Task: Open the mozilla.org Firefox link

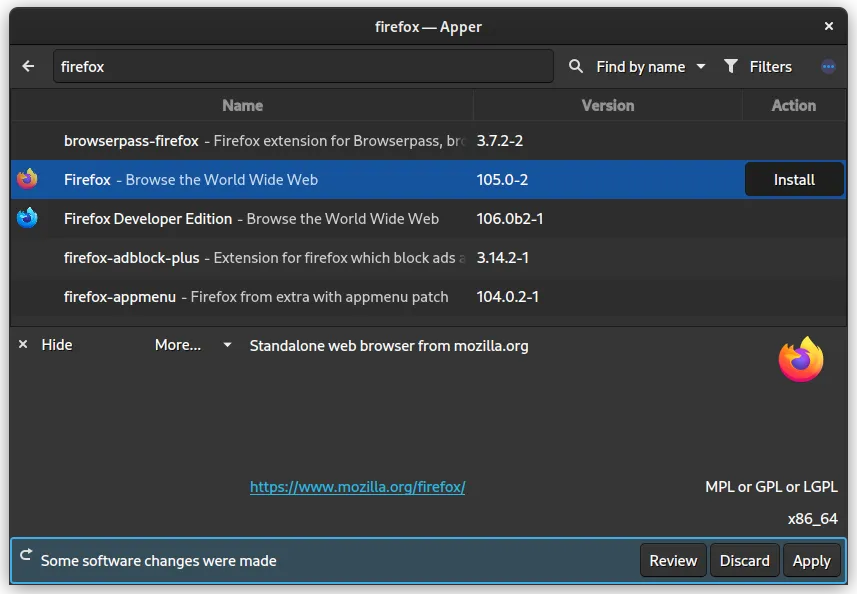Action: [x=357, y=487]
